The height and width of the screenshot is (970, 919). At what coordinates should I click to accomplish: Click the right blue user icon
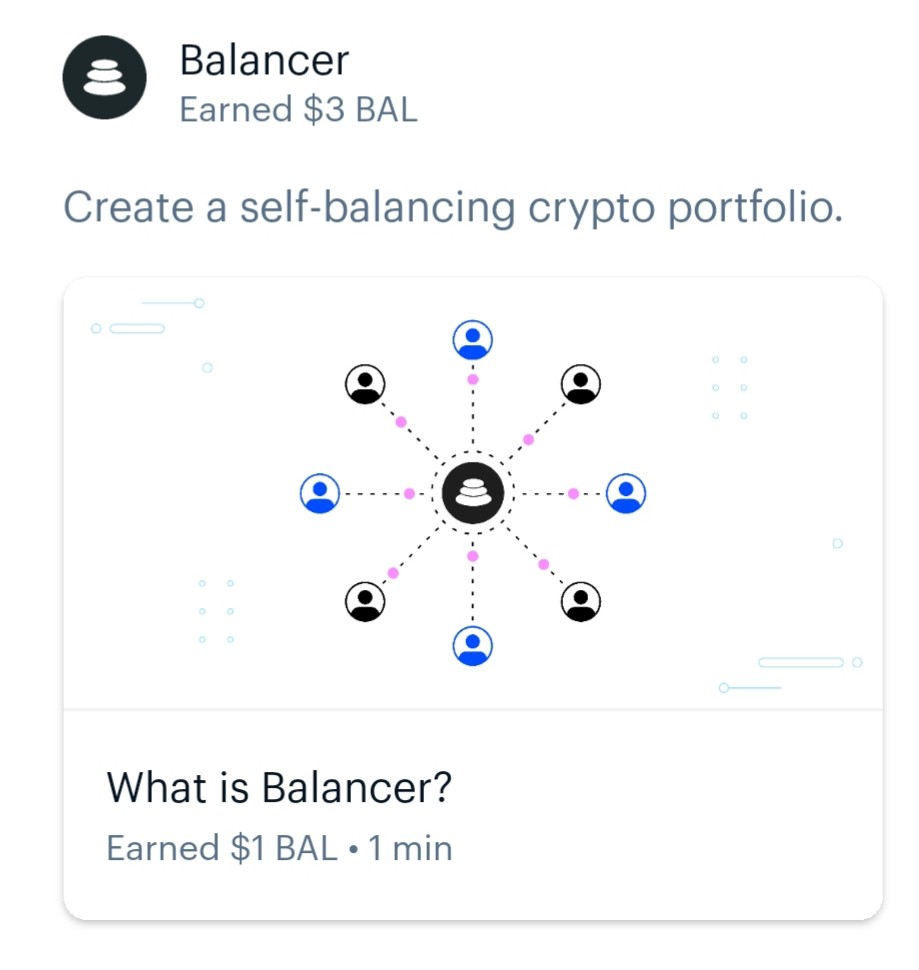point(626,493)
